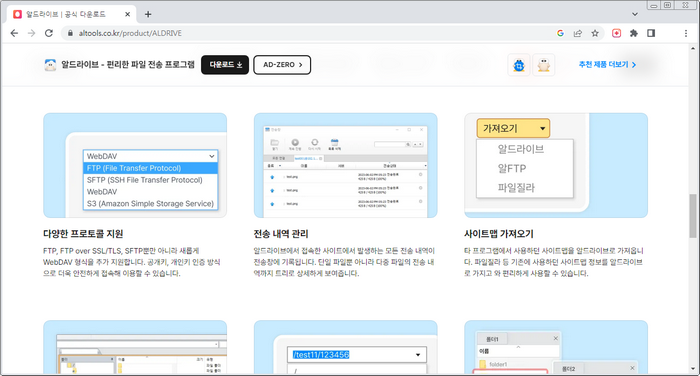Click the scrollbar up arrow
This screenshot has width=700, height=376.
(693, 48)
